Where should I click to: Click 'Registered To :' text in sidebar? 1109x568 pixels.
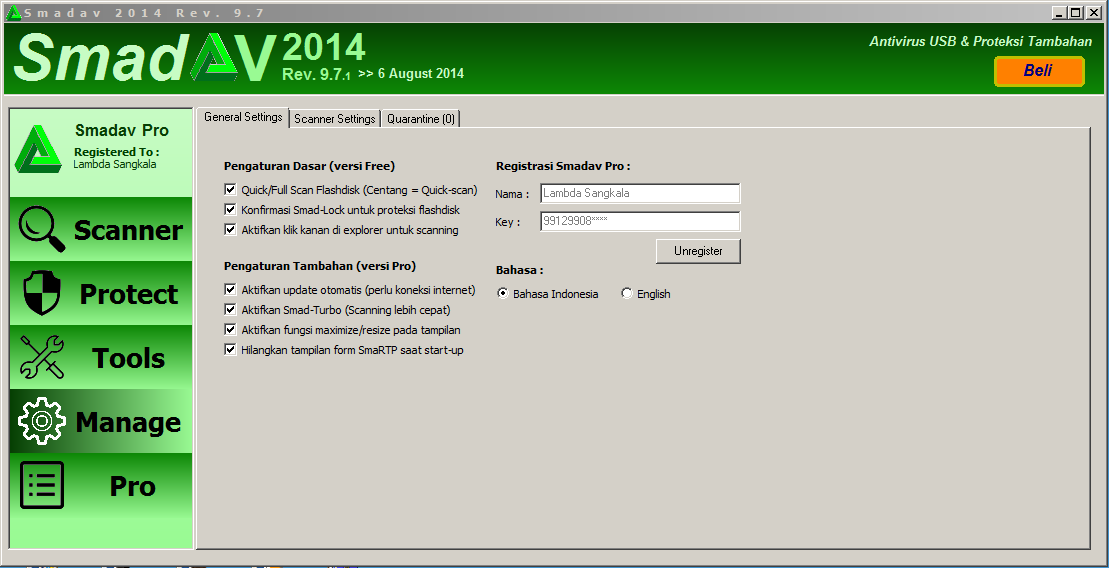[x=116, y=152]
